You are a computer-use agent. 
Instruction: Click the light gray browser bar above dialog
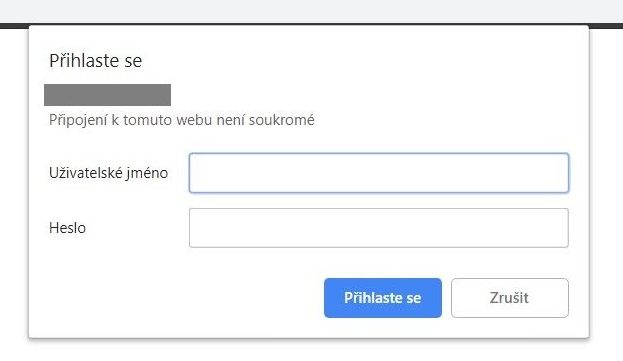tap(312, 11)
